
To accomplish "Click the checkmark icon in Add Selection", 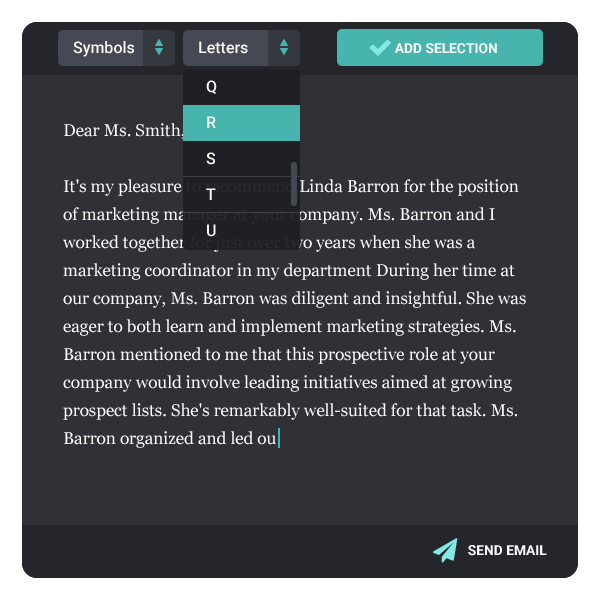I will point(380,48).
